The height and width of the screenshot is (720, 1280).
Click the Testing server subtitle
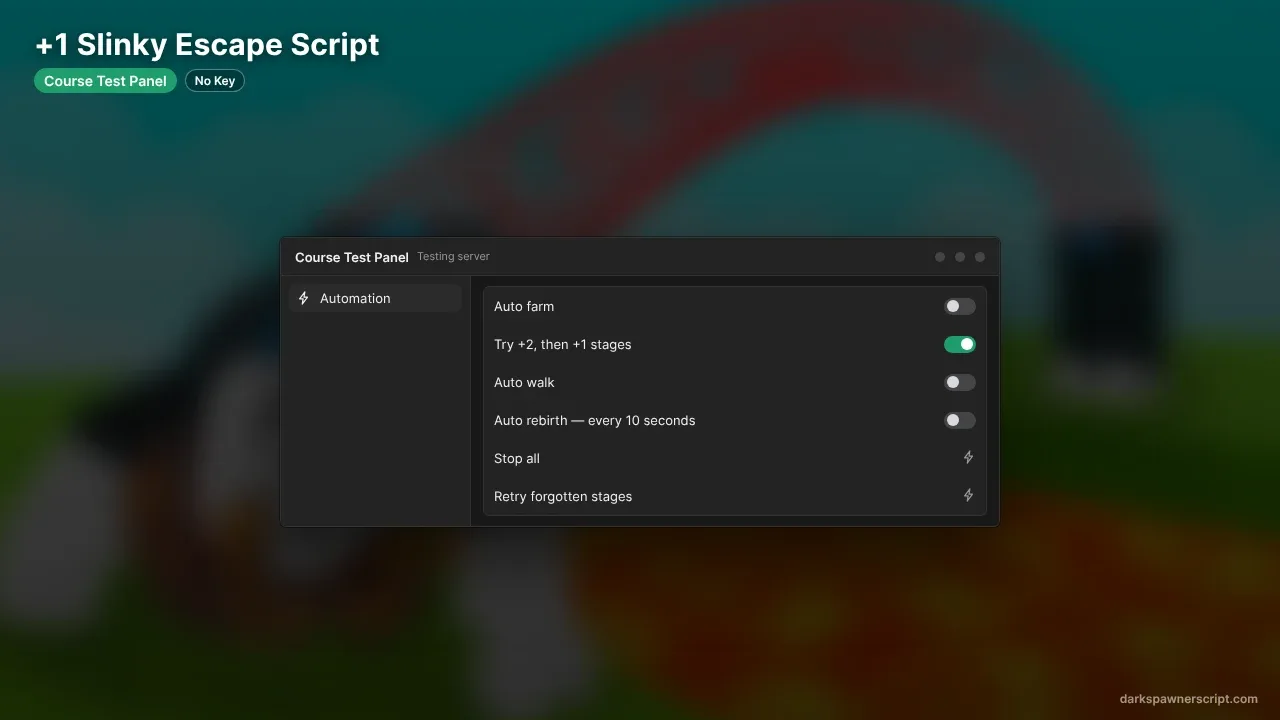click(453, 257)
